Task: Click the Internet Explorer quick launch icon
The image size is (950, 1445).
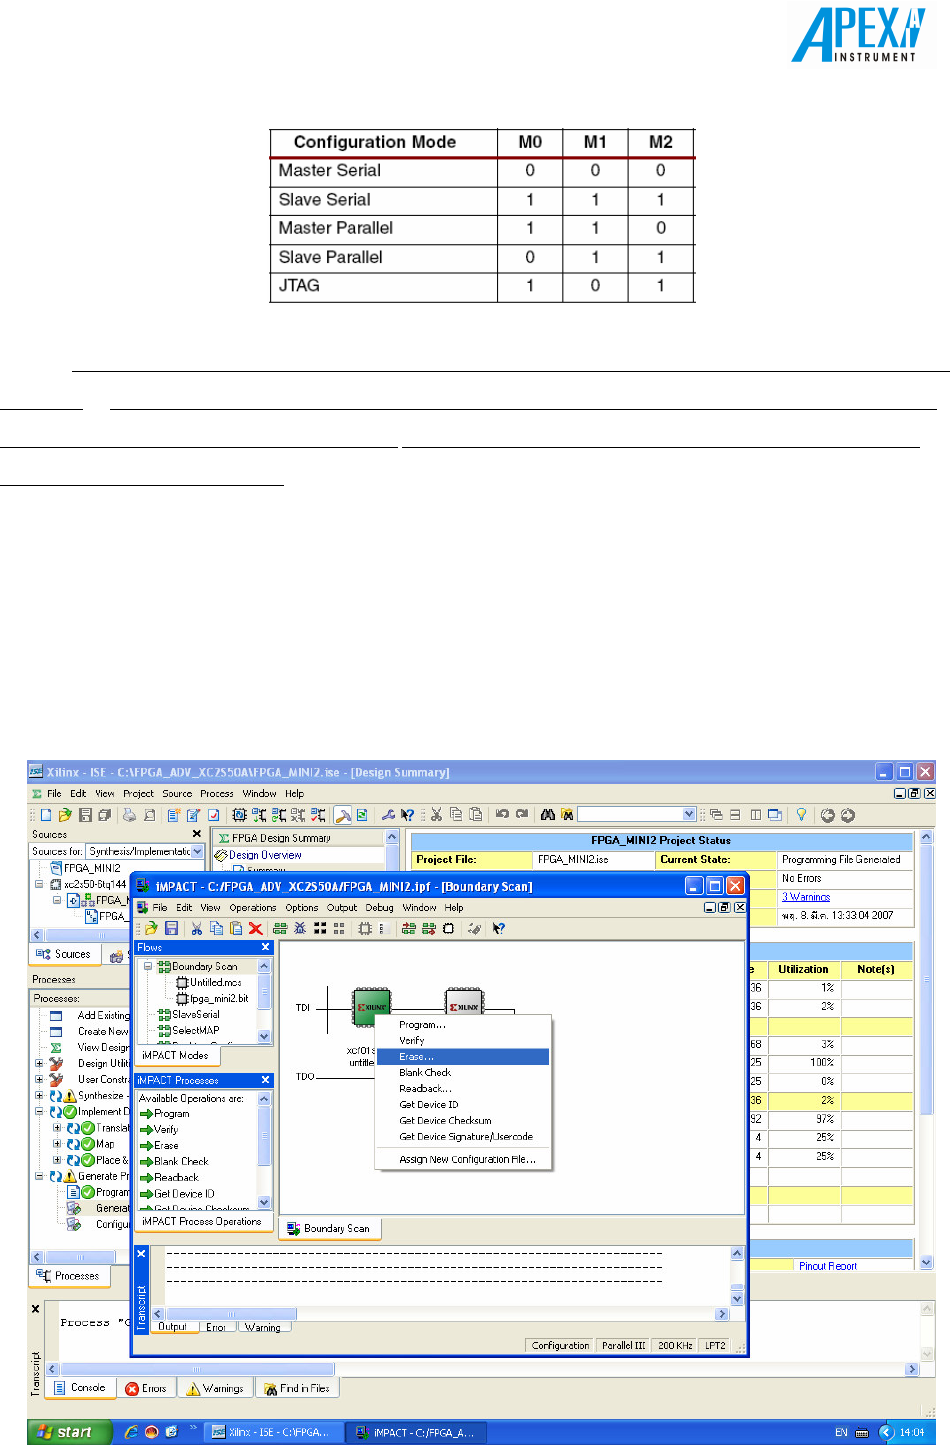Action: coord(131,1432)
